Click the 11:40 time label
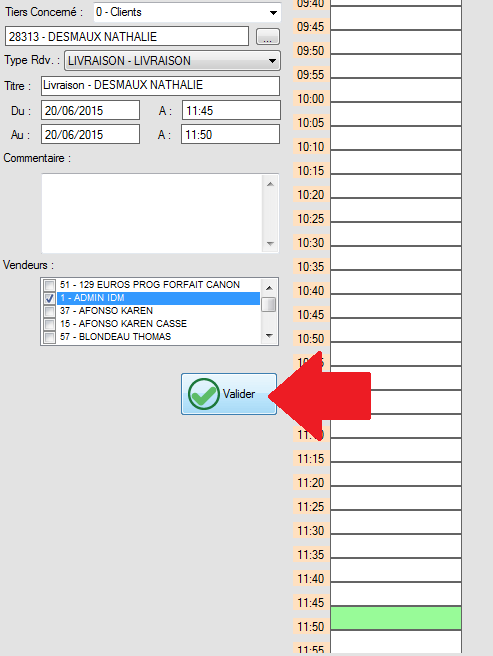The image size is (493, 656). 311,579
